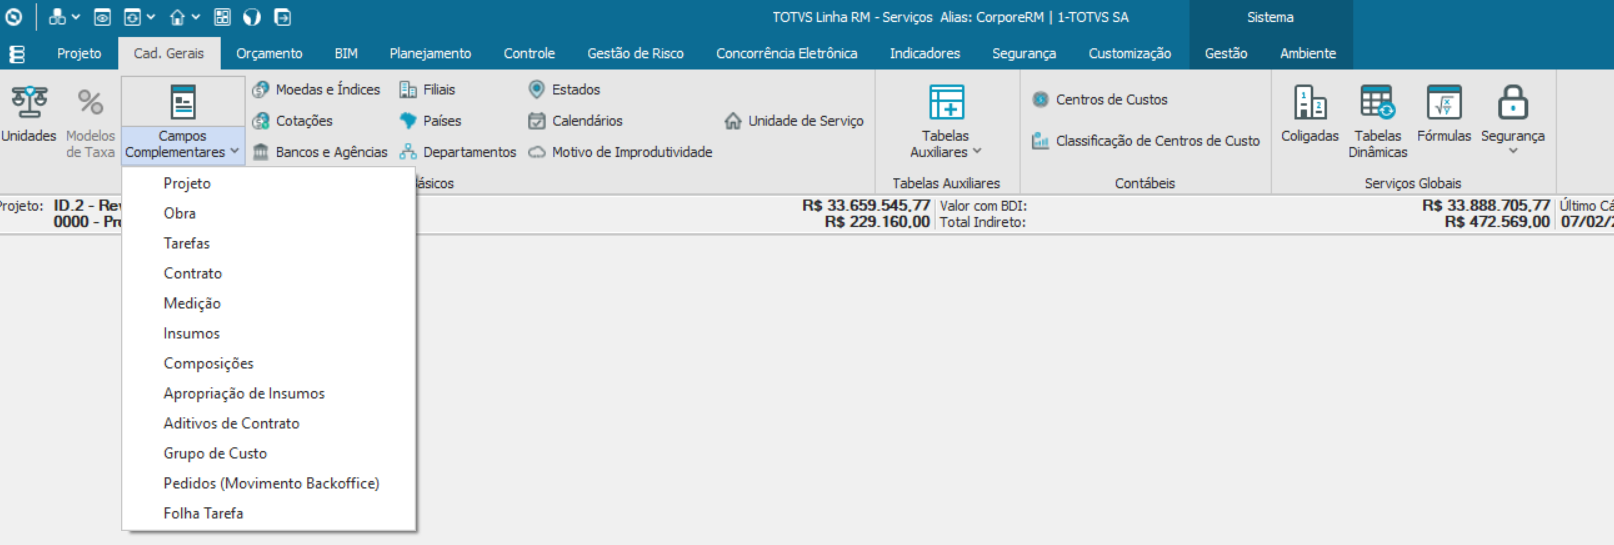Open the dropdown arrow beside the refresh icon

tap(151, 17)
